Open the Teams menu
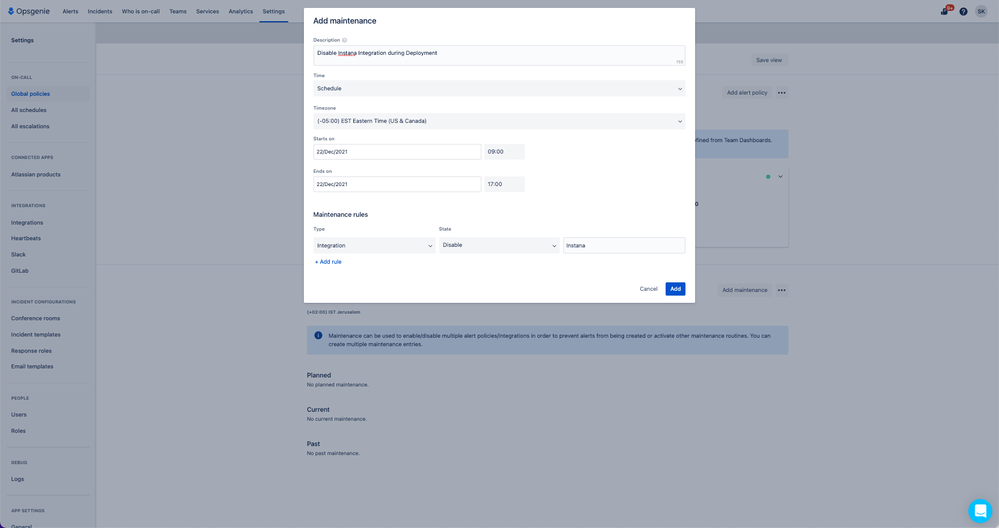Viewport: 999px width, 528px height. (178, 11)
